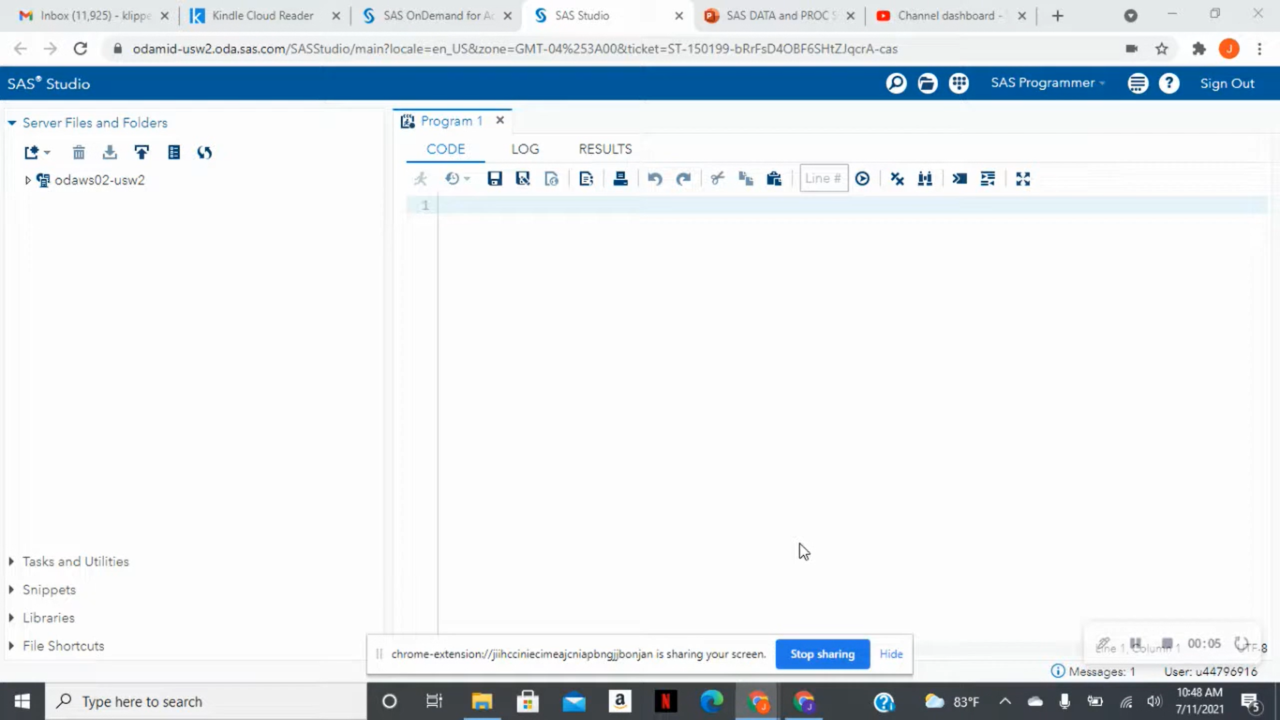This screenshot has width=1280, height=720.
Task: Click the Save As icon in code toolbar
Action: point(522,179)
